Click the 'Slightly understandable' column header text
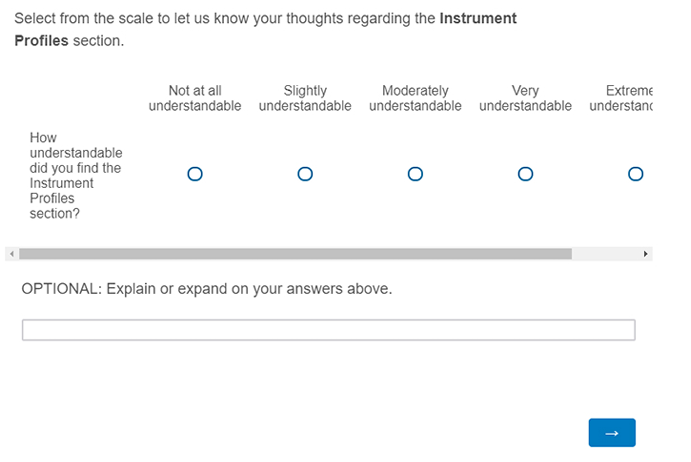Image resolution: width=691 pixels, height=462 pixels. coord(305,98)
